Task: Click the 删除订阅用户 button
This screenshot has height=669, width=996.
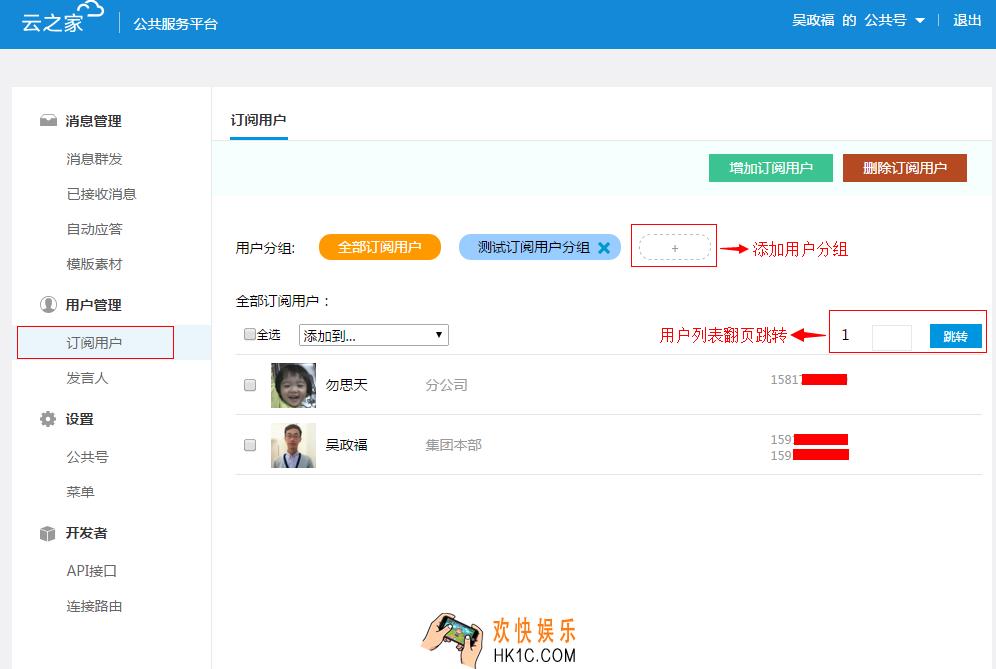Action: click(x=905, y=168)
